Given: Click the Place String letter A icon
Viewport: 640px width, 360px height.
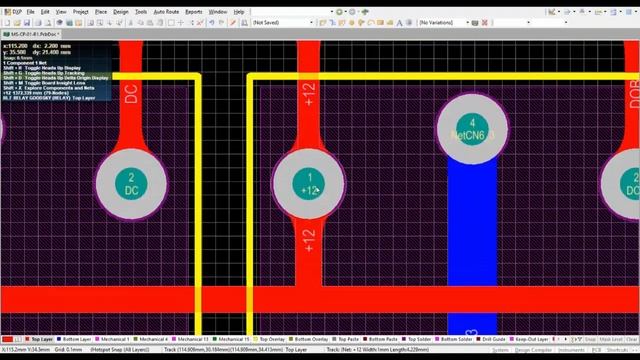Looking at the screenshot, I should (399, 23).
